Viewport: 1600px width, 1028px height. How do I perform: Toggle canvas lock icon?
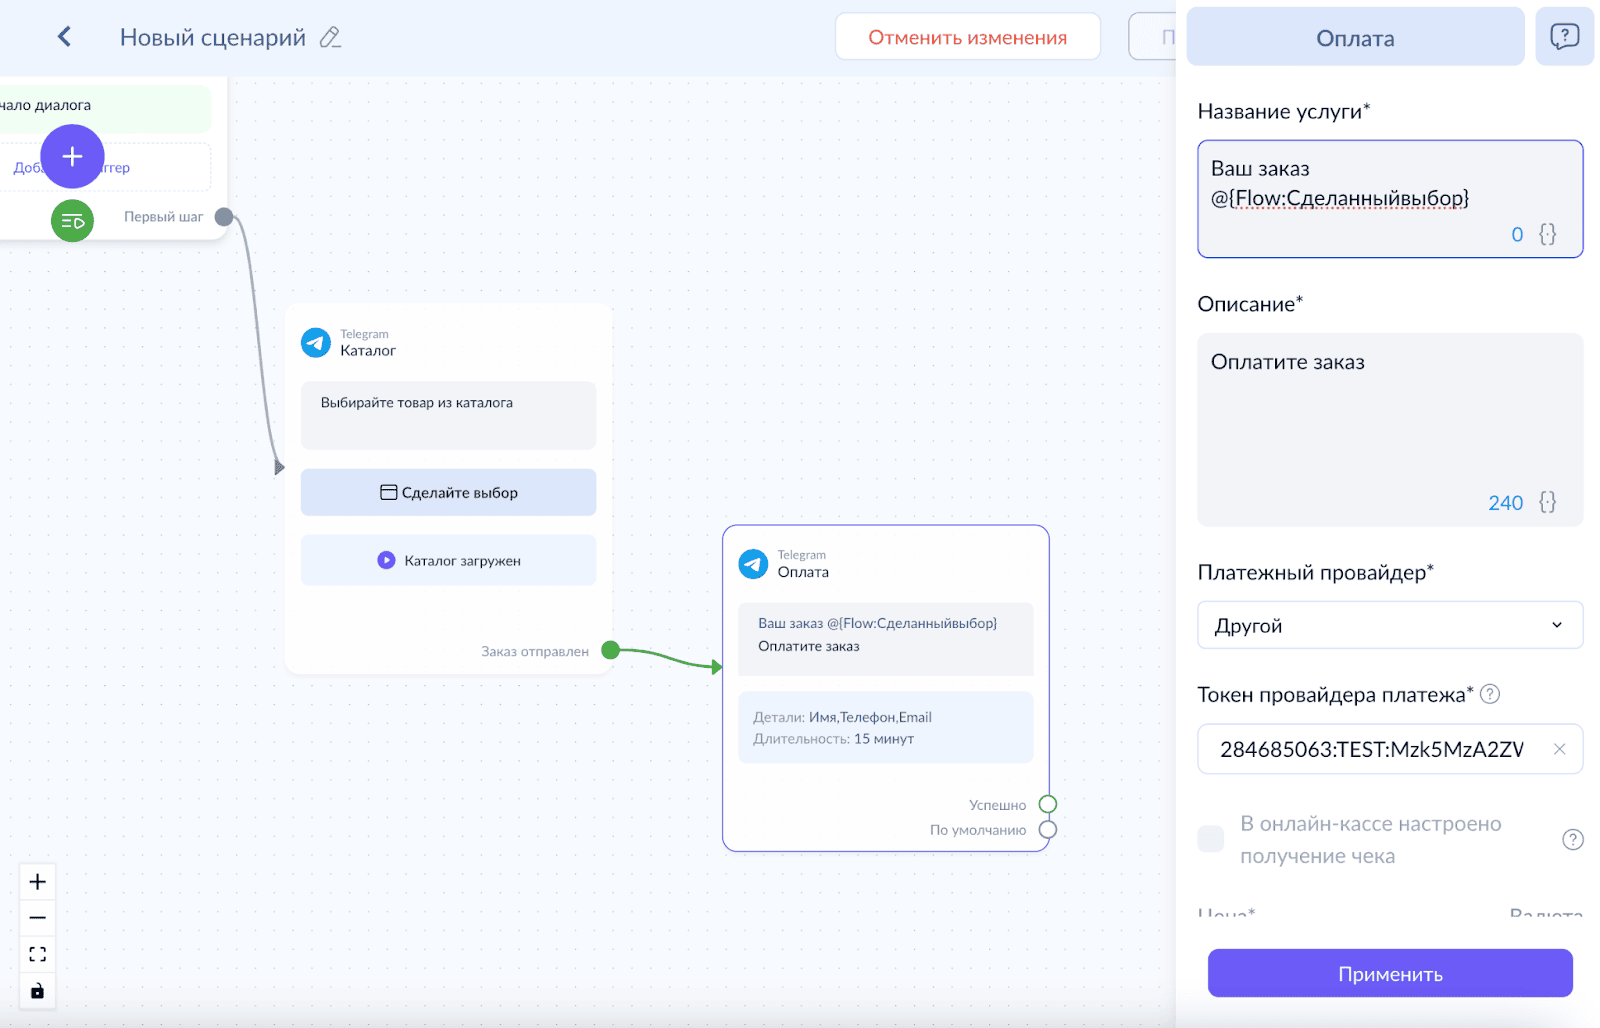(x=37, y=991)
